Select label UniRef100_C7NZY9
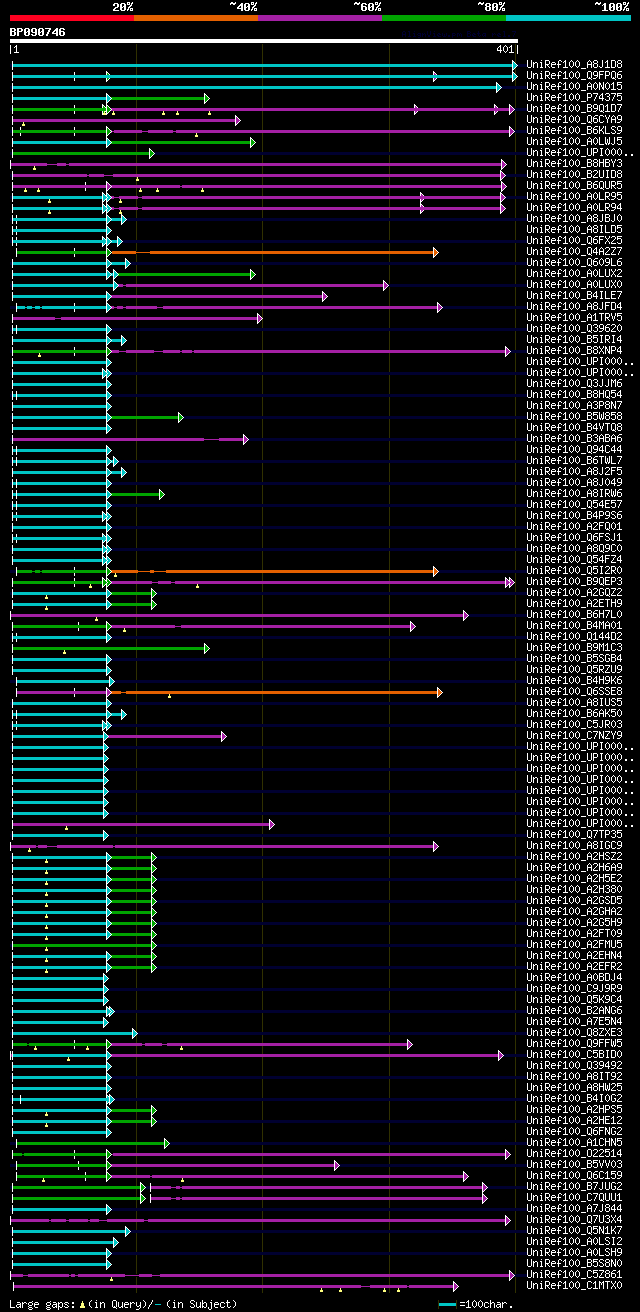Viewport: 640px width, 1312px height. click(x=574, y=735)
